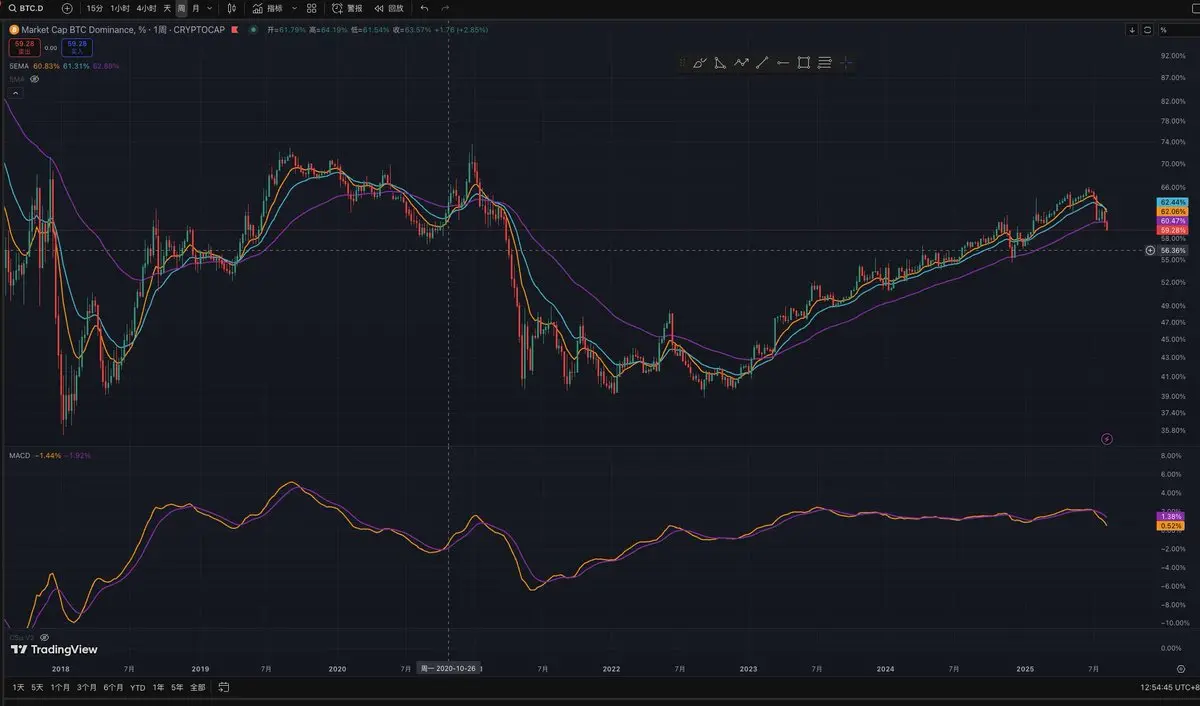Screen dimensions: 1200x706
Task: Click the green market status dot
Action: 254,29
